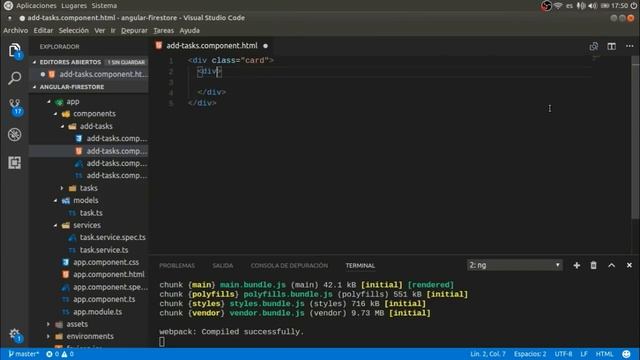Click the Ubuntu logo in the top panel
Image resolution: width=640 pixels, height=360 pixels.
(x=8, y=6)
